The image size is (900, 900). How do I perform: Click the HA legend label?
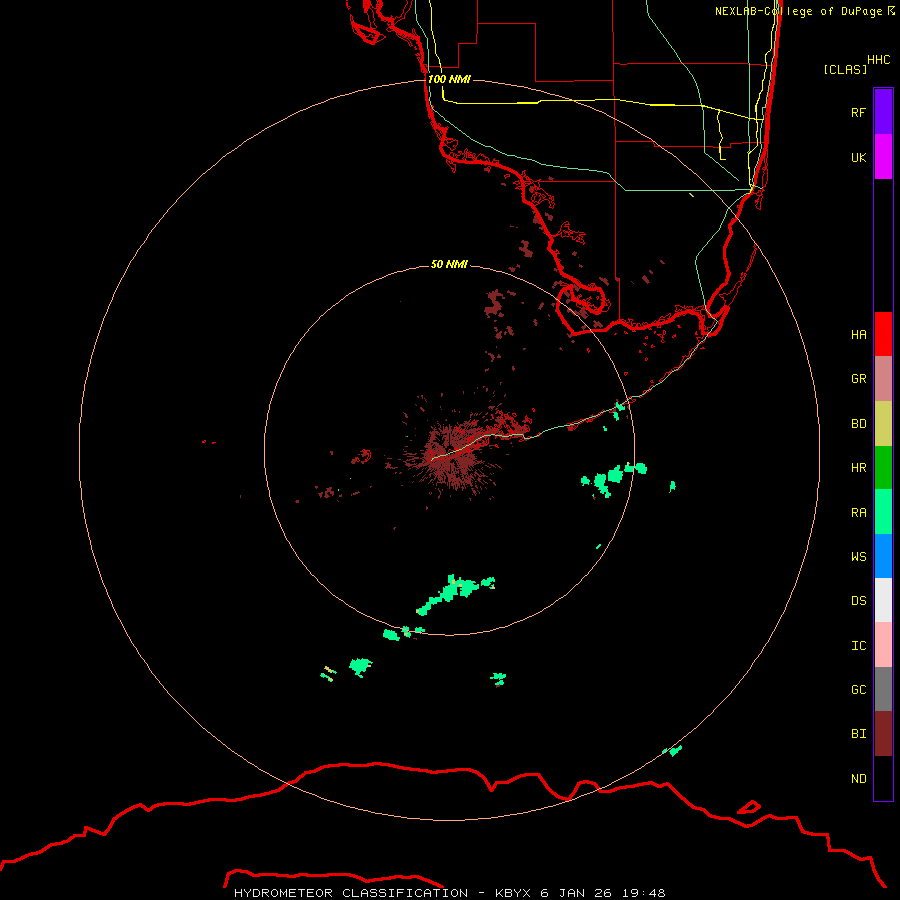(858, 334)
